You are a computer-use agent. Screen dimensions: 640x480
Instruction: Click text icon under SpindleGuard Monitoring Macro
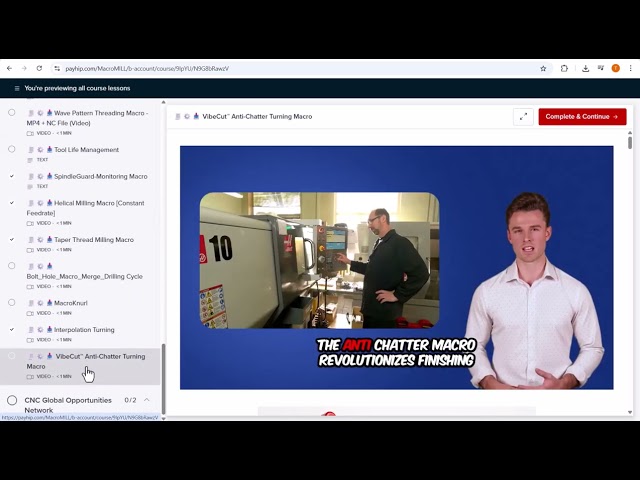coord(30,187)
